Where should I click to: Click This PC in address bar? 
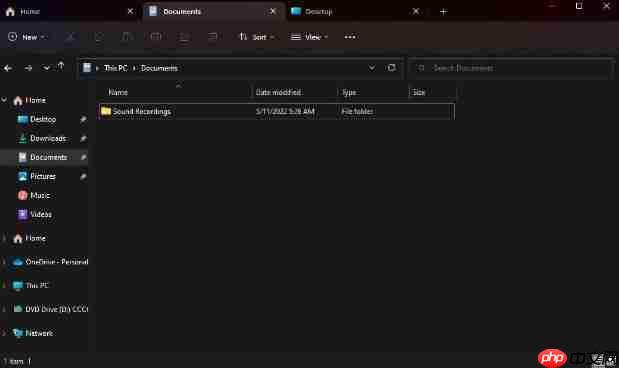[116, 68]
